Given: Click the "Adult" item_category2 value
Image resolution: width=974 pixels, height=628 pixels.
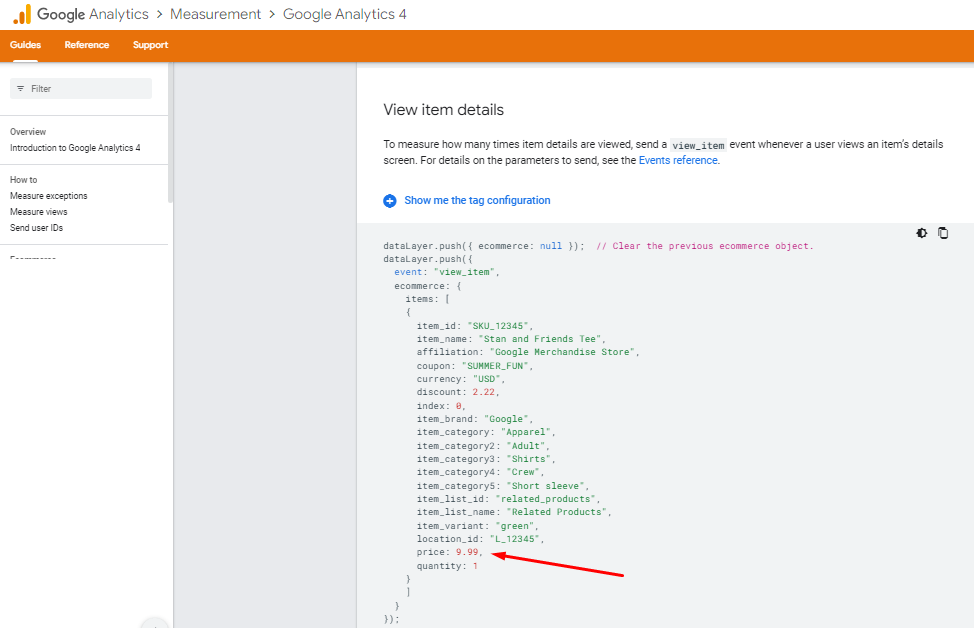Looking at the screenshot, I should point(528,446).
